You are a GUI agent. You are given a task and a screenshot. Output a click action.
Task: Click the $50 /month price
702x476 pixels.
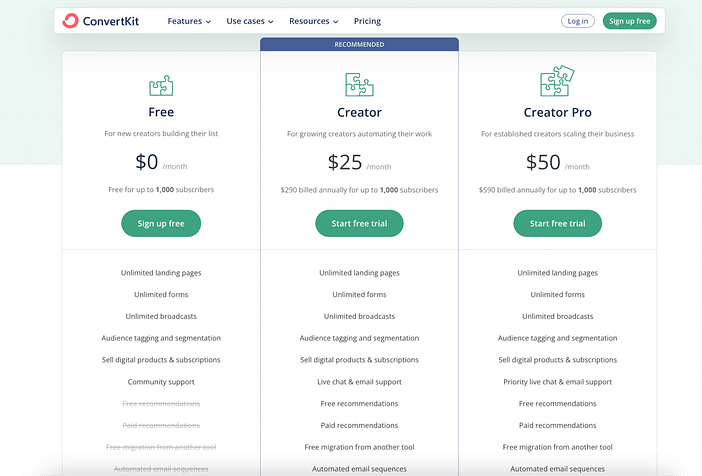(x=557, y=162)
